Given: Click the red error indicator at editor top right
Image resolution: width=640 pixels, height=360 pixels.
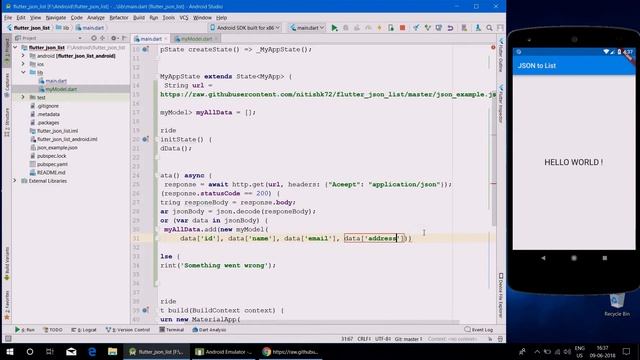Looking at the screenshot, I should pyautogui.click(x=493, y=48).
